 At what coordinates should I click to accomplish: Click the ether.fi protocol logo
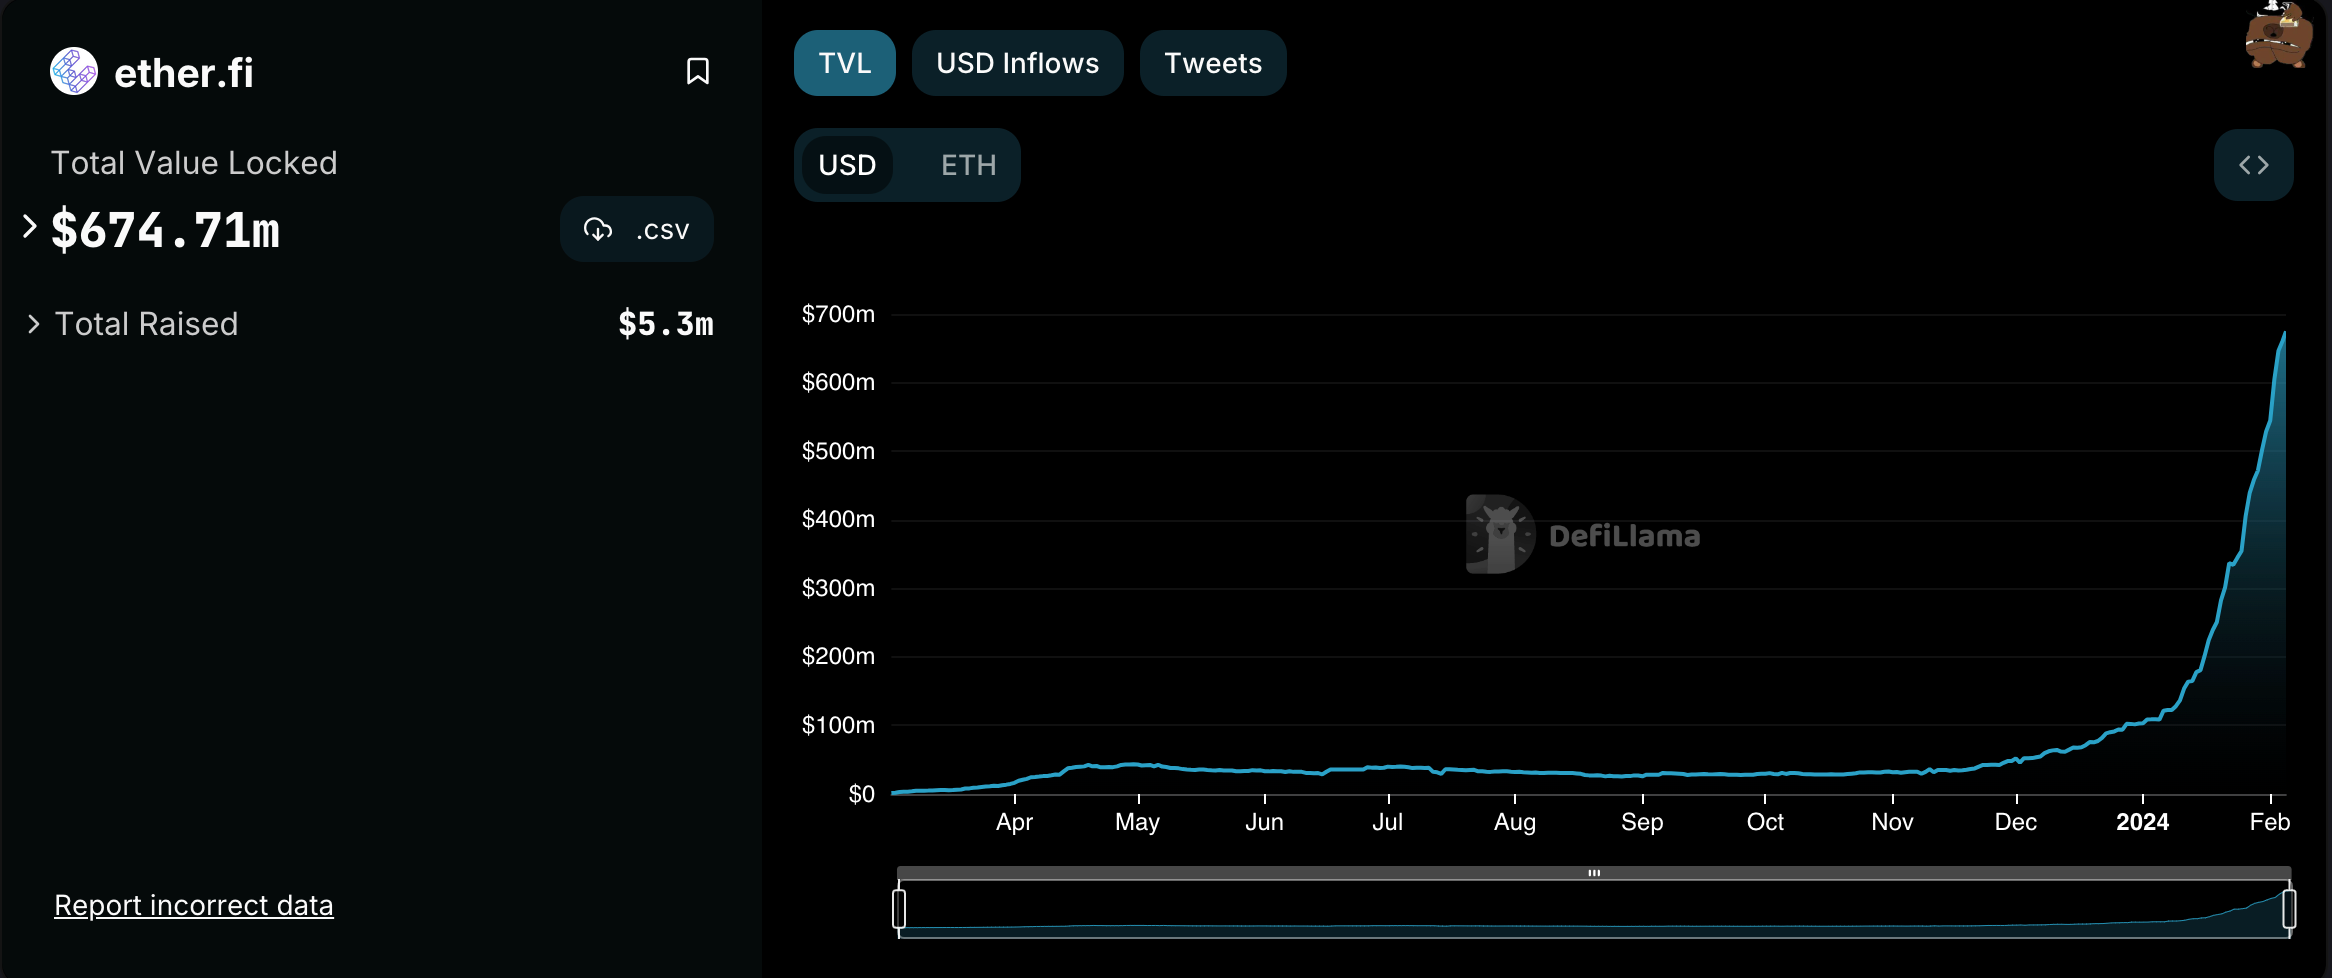point(74,71)
